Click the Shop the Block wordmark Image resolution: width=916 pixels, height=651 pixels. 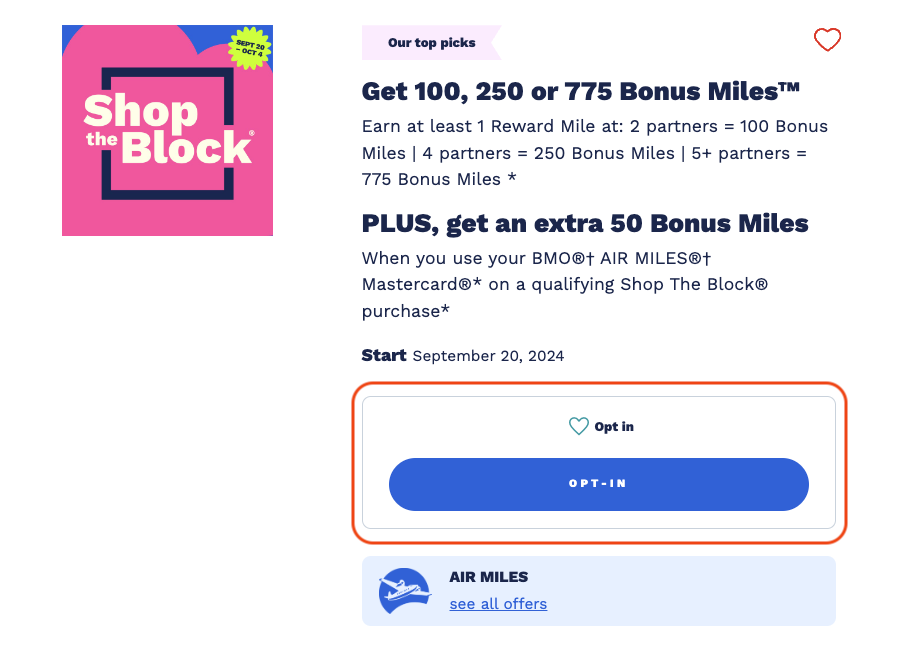click(167, 130)
